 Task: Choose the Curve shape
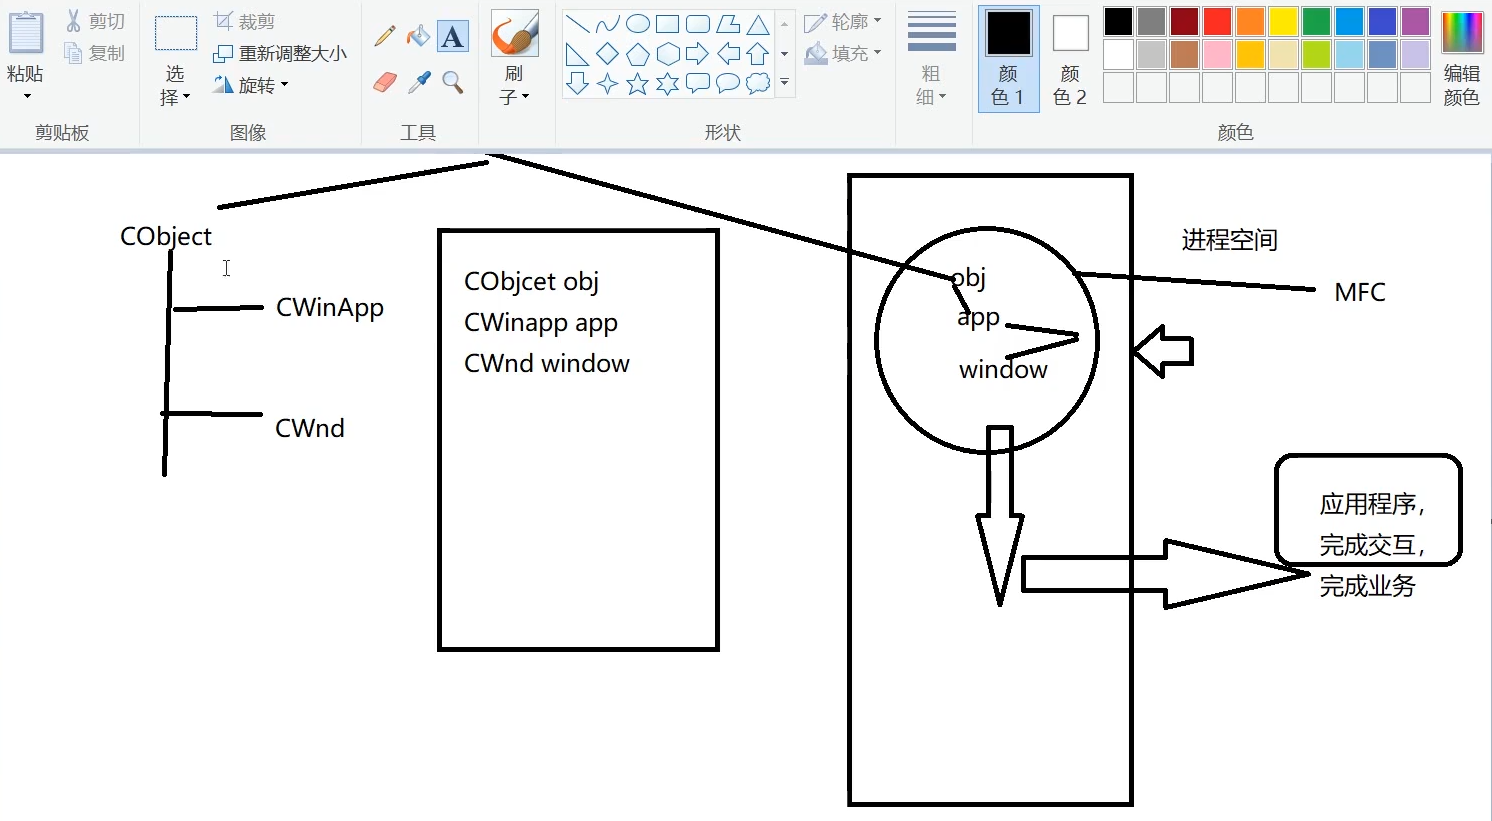click(x=607, y=24)
